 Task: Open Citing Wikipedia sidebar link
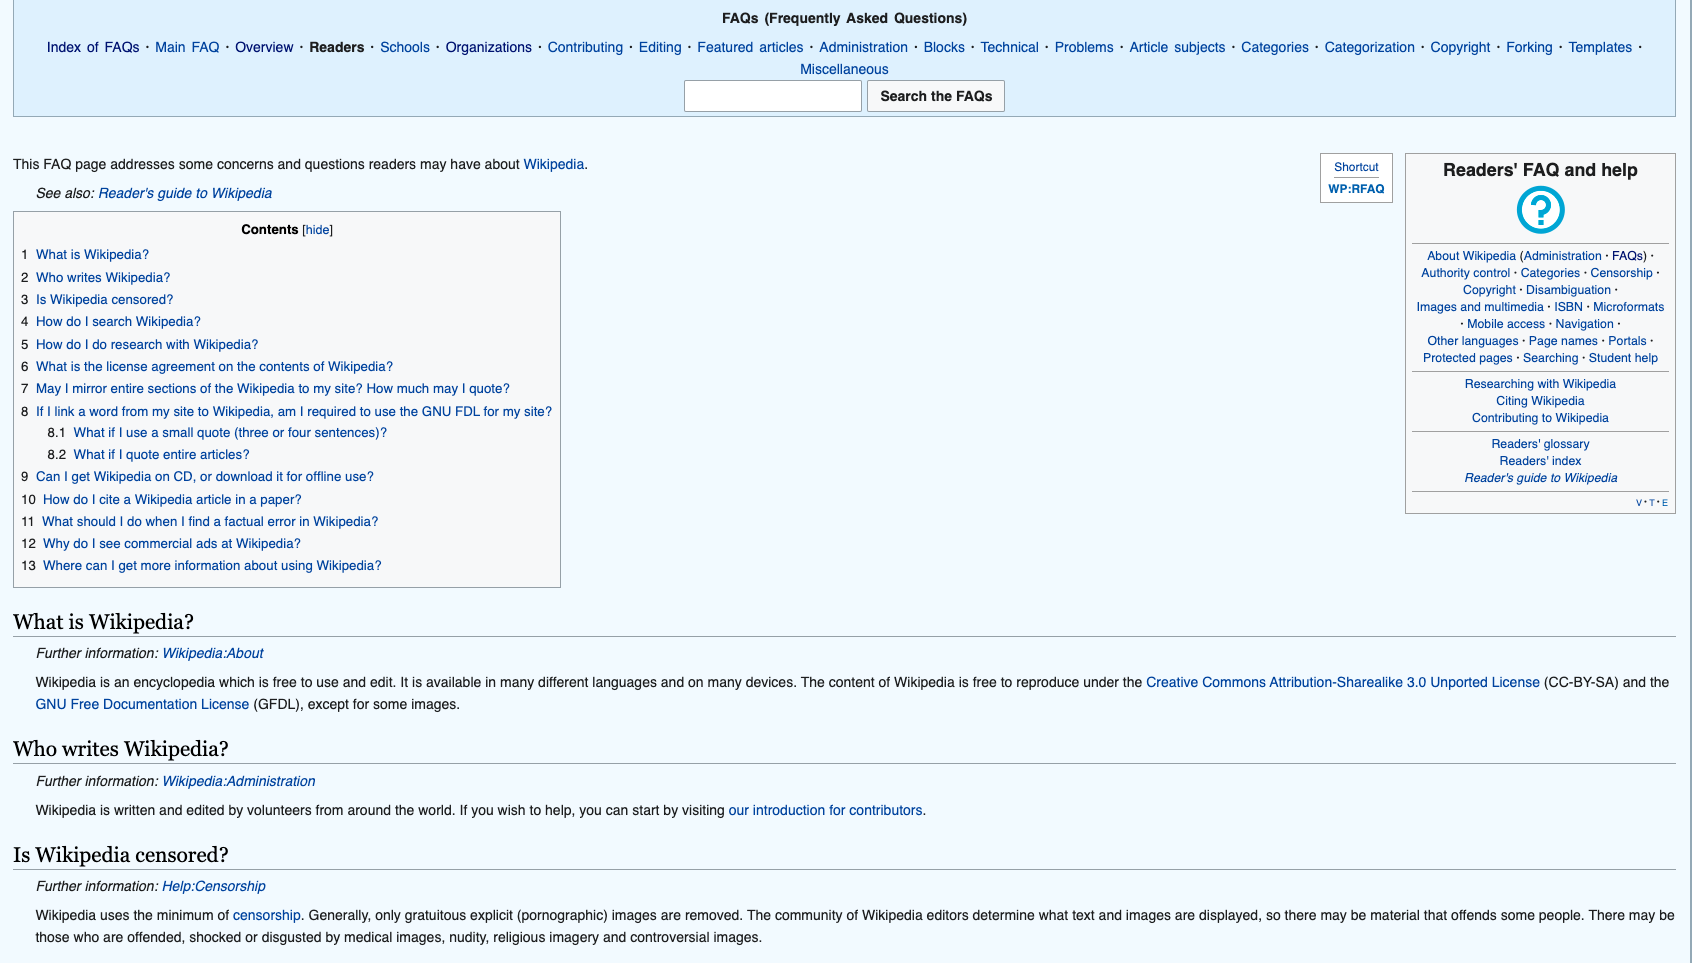(1540, 401)
